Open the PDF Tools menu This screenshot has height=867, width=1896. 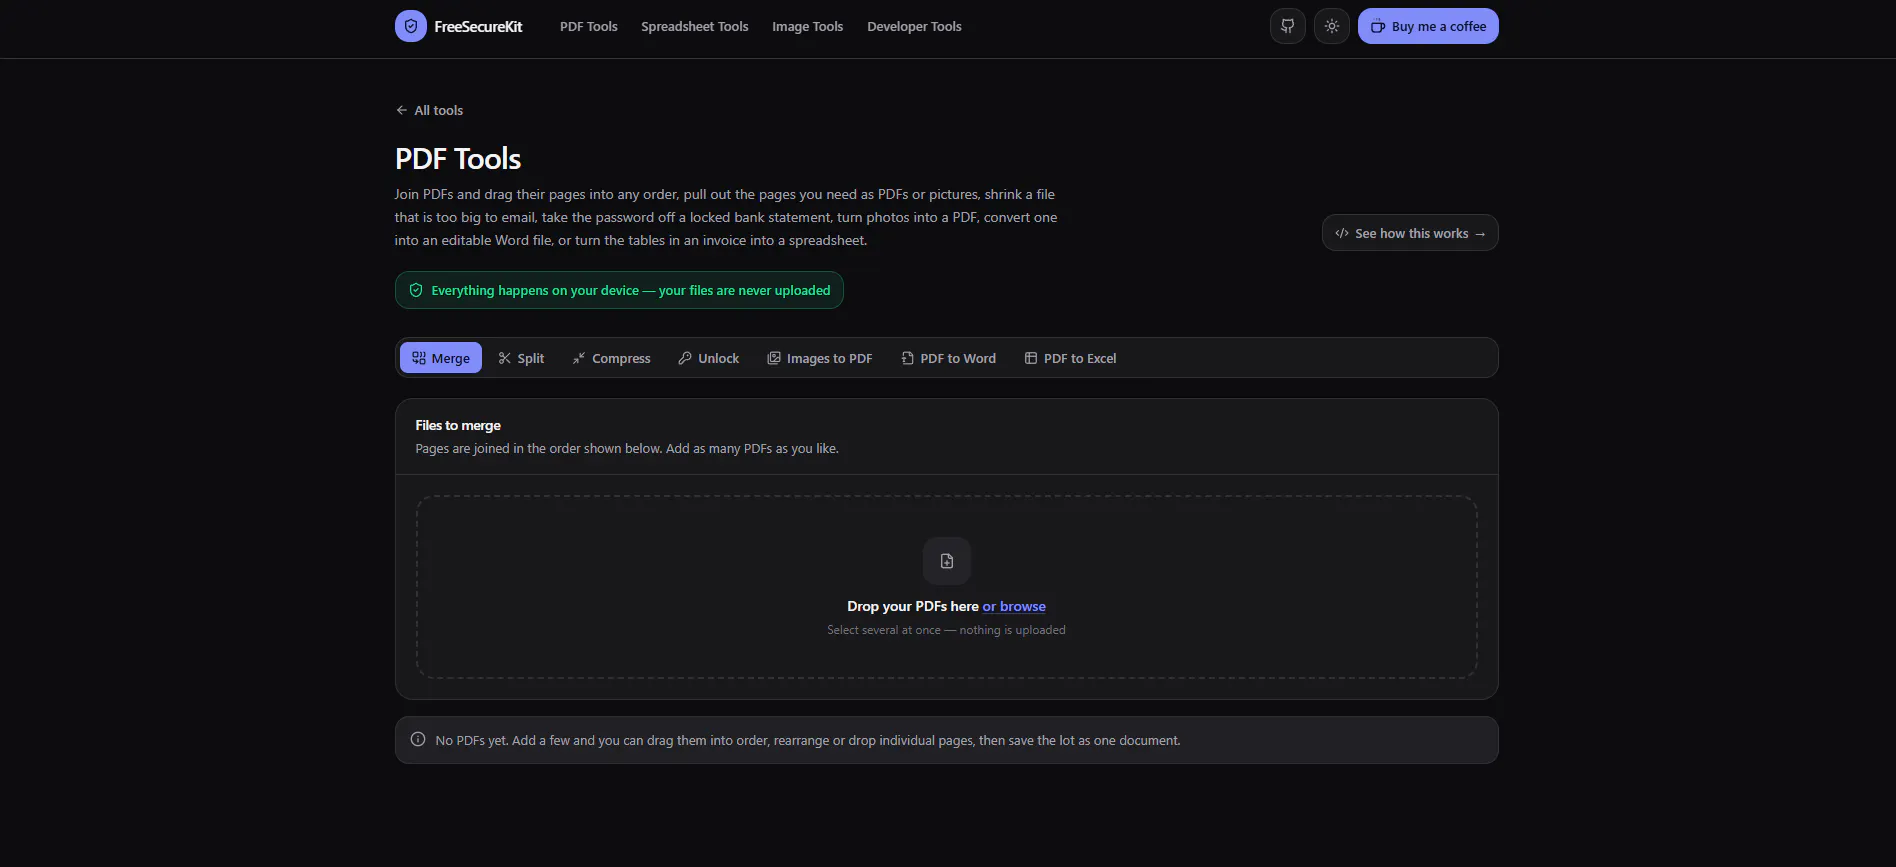tap(589, 26)
